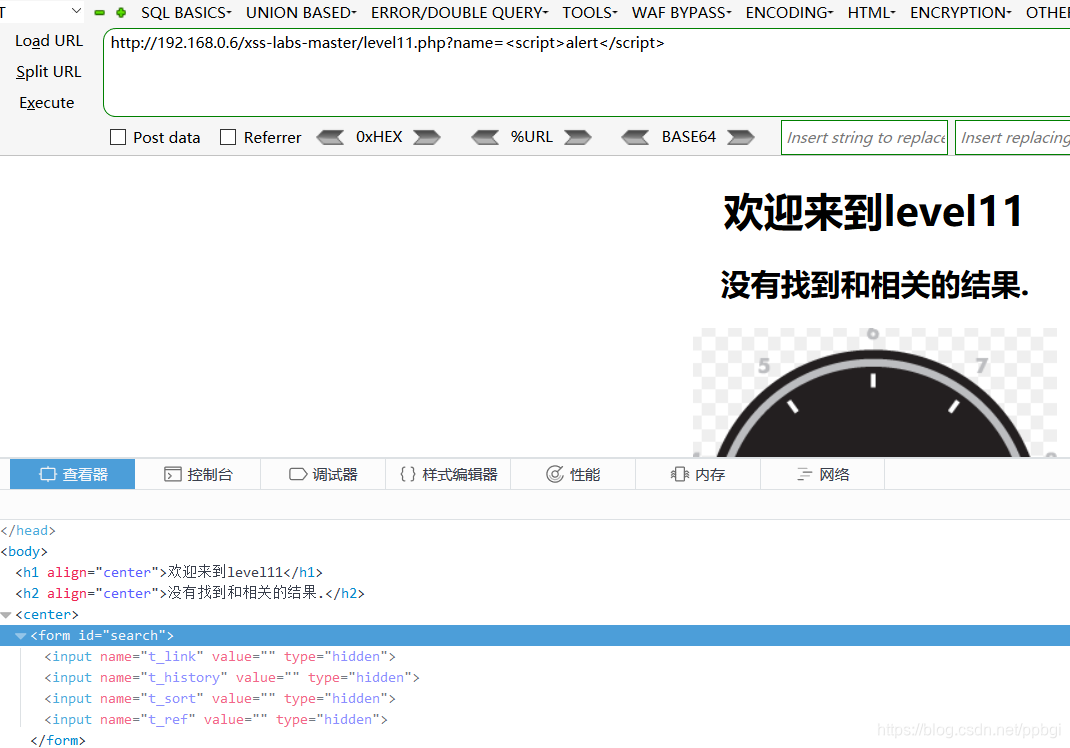The width and height of the screenshot is (1070, 748).
Task: Click the right arrow after BASE64
Action: (740, 137)
